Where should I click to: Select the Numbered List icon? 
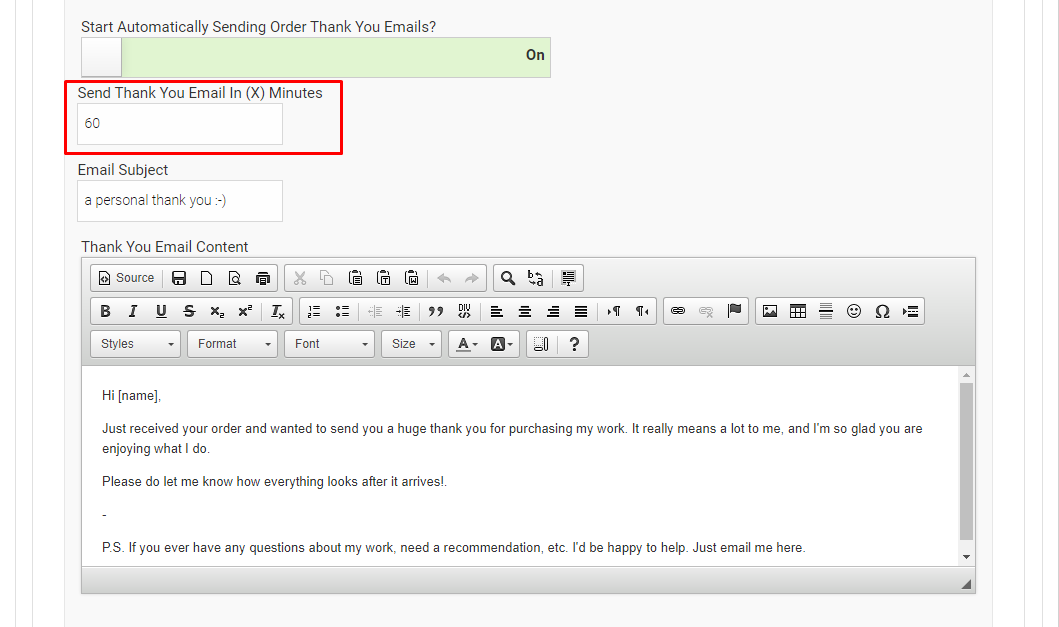pos(314,311)
